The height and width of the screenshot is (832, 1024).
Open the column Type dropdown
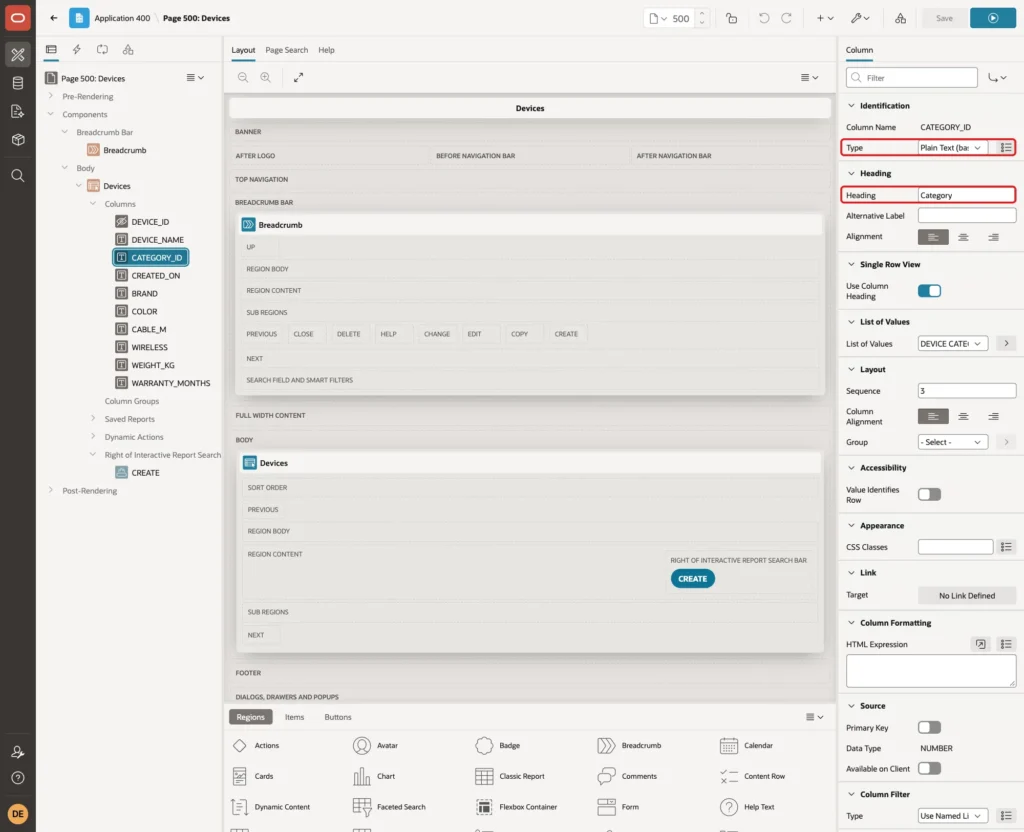pyautogui.click(x=953, y=148)
